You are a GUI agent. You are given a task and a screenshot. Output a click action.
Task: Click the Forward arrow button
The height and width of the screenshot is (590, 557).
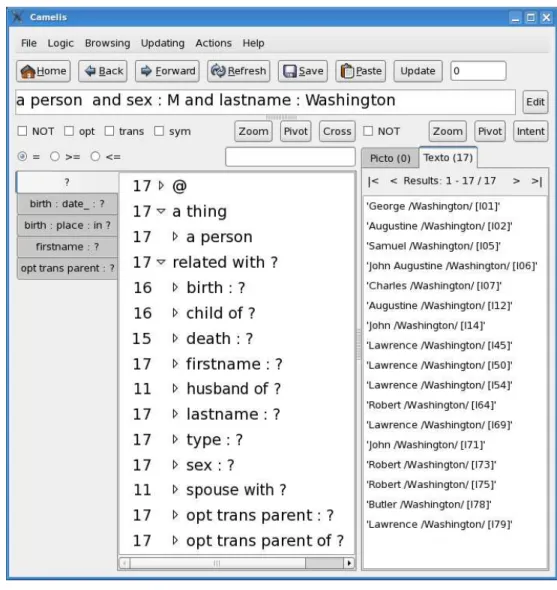[167, 71]
